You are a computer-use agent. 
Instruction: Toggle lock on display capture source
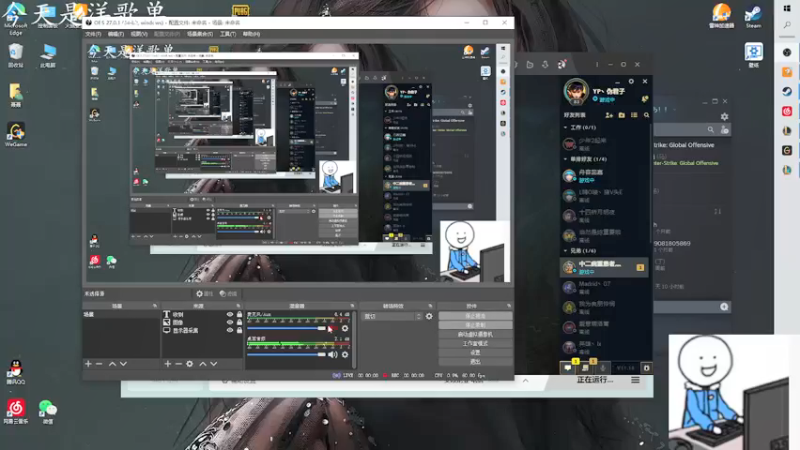(x=239, y=330)
